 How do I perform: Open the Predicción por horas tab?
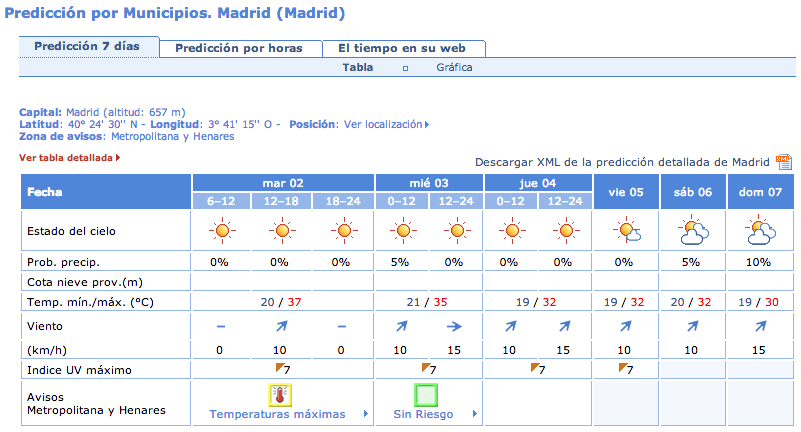(241, 49)
